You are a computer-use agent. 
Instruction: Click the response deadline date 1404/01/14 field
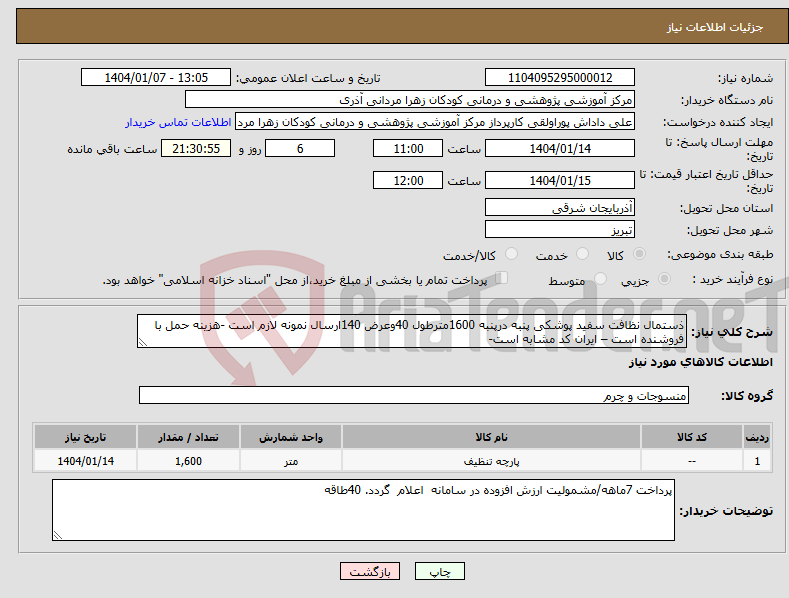coord(560,148)
